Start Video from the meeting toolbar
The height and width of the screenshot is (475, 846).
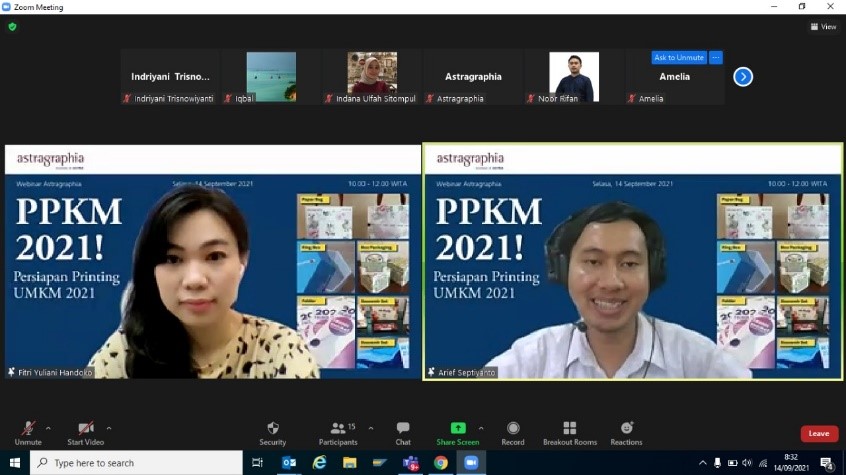tap(85, 433)
